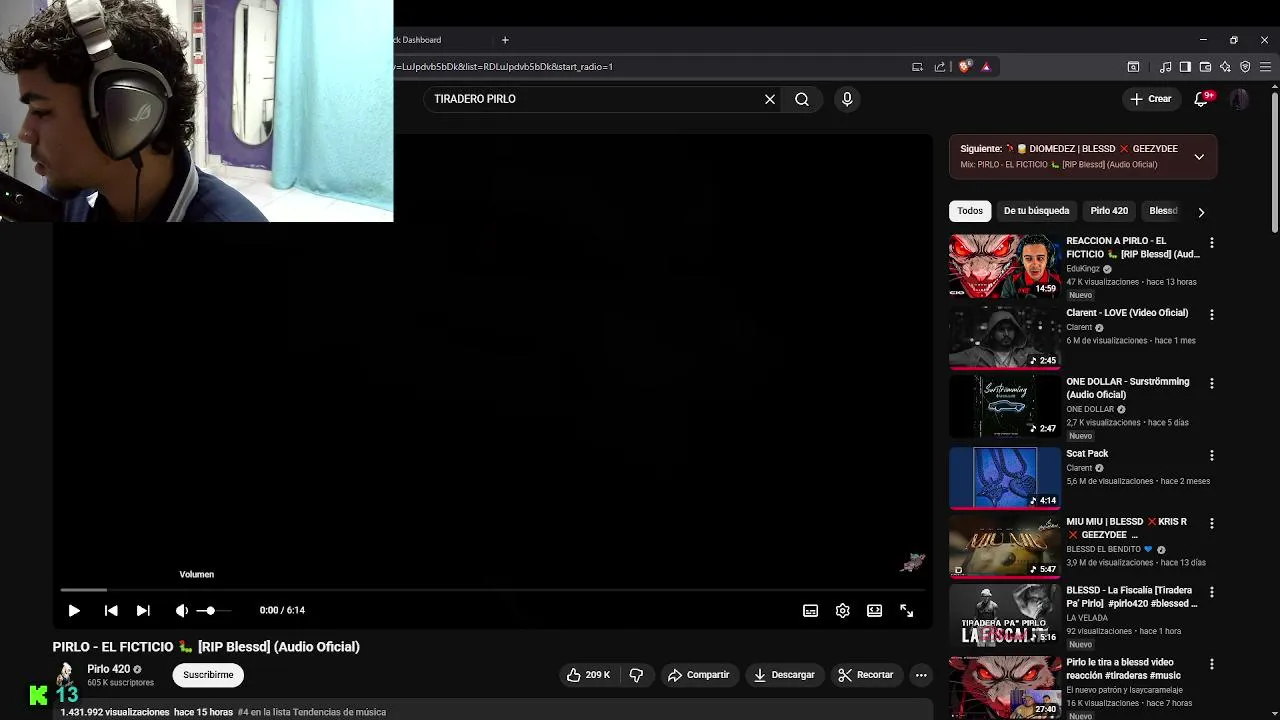Select the Pirlo 420 filter chip
Viewport: 1280px width, 720px height.
coord(1109,211)
